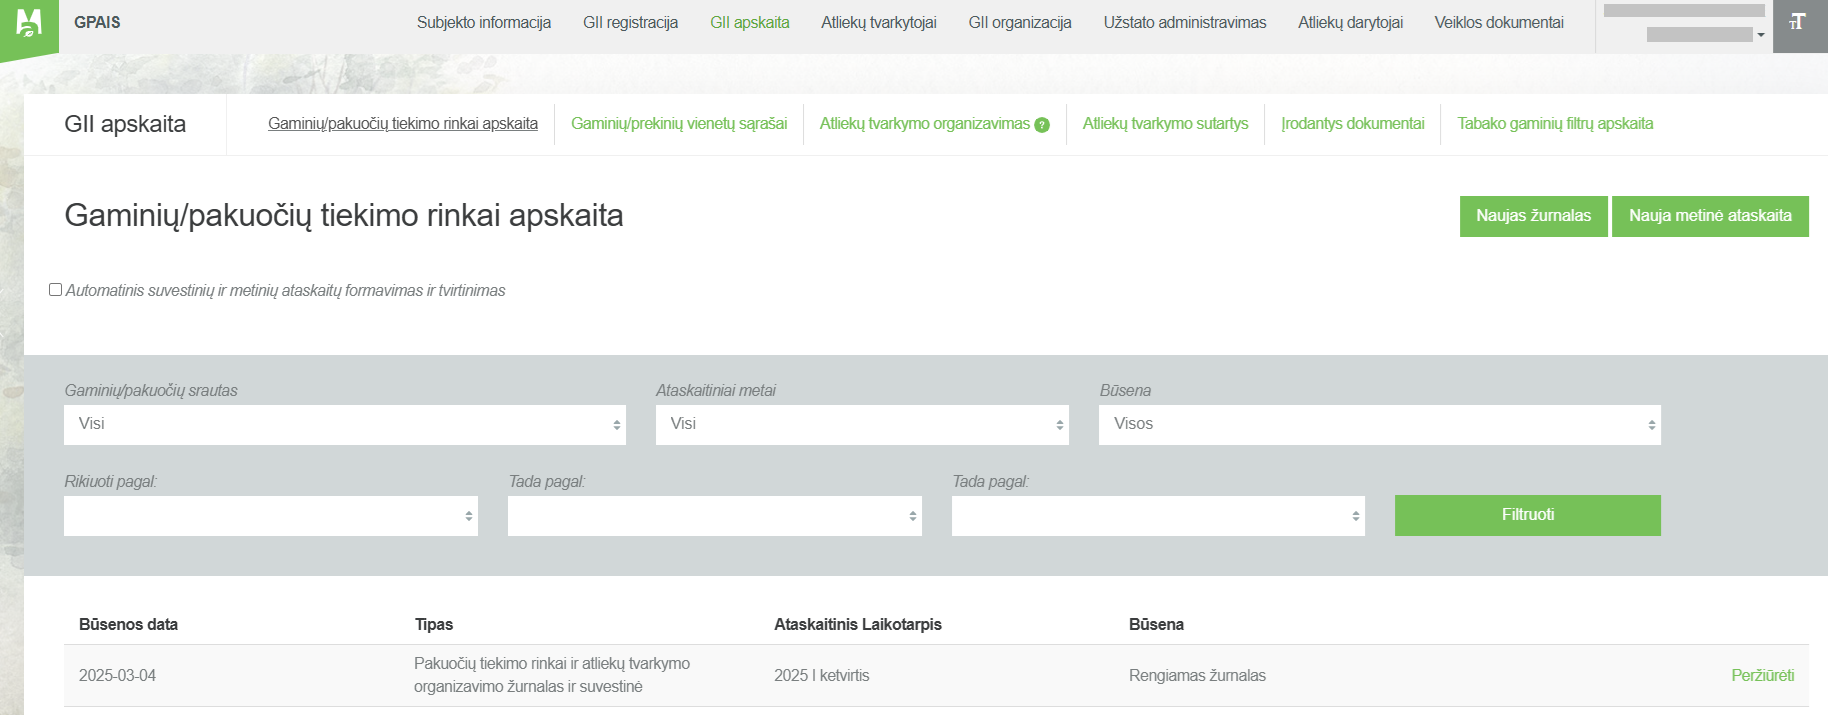
Task: Expand the Gaminių/pakuočių srautas dropdown
Action: coord(344,425)
